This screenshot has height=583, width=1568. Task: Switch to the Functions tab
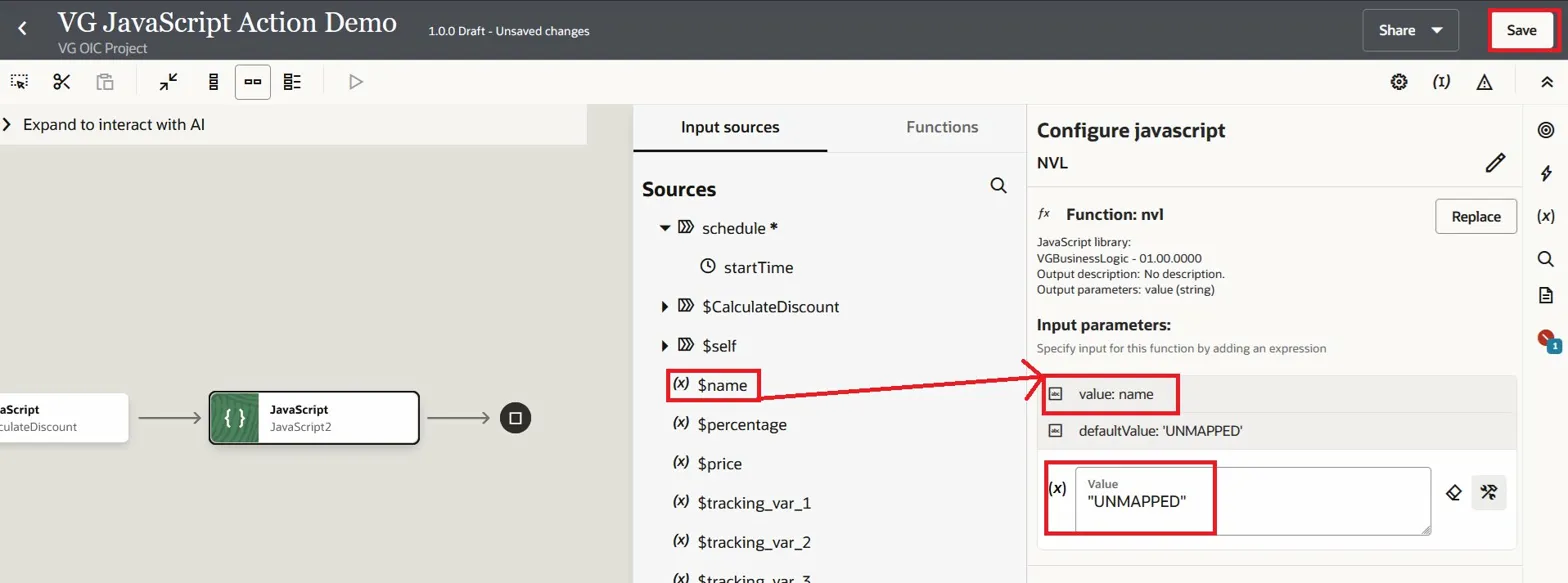941,127
